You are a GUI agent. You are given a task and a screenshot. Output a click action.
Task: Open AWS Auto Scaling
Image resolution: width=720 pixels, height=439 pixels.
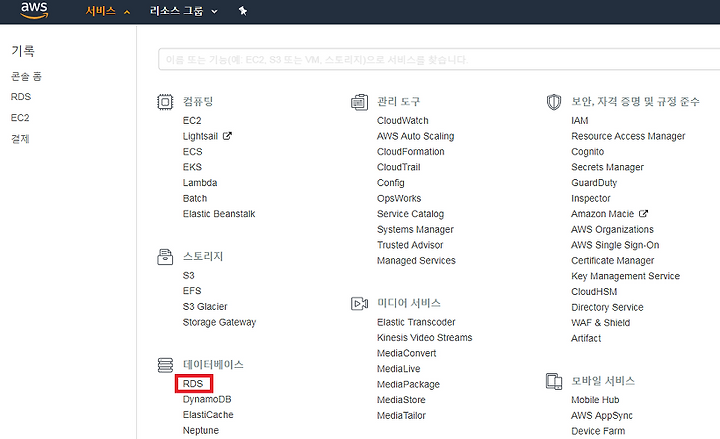tap(416, 136)
